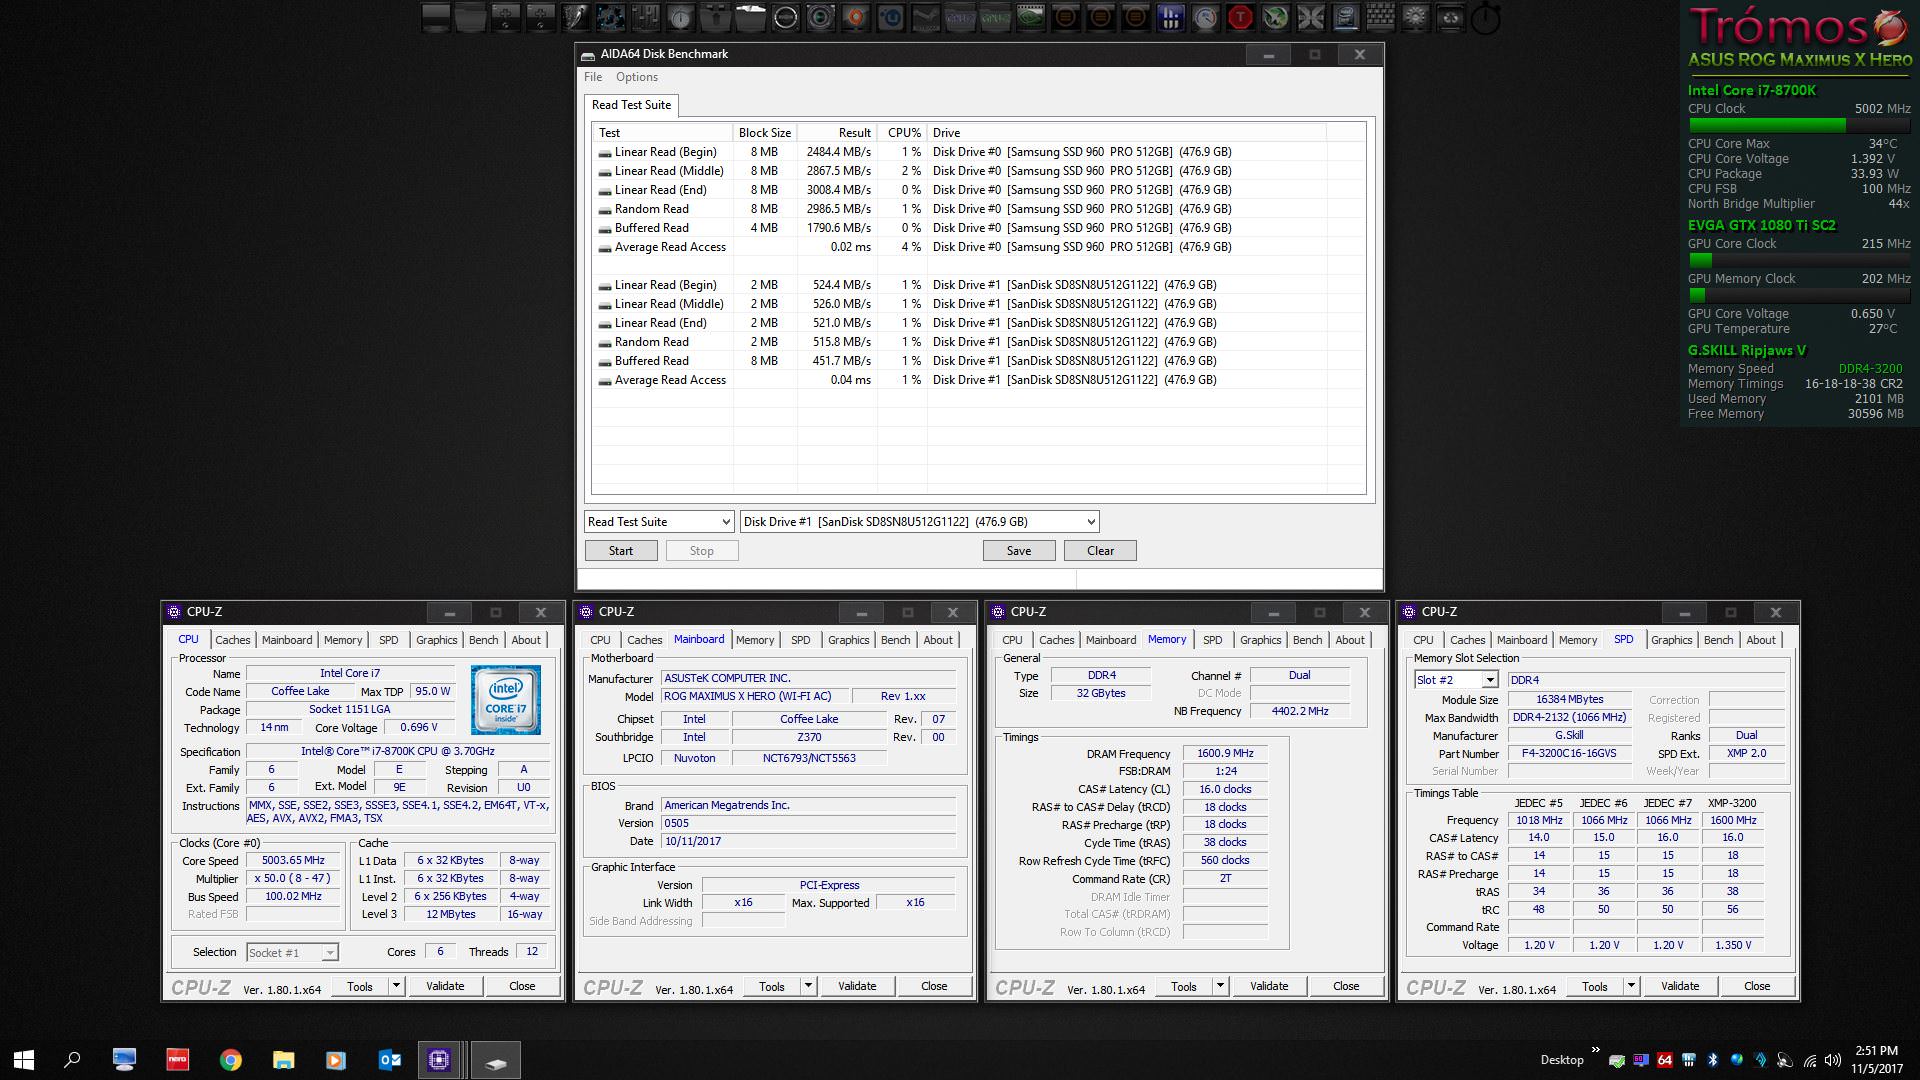Switch to About tab in CPU-Z SPD window
The width and height of the screenshot is (1920, 1080).
(1761, 640)
